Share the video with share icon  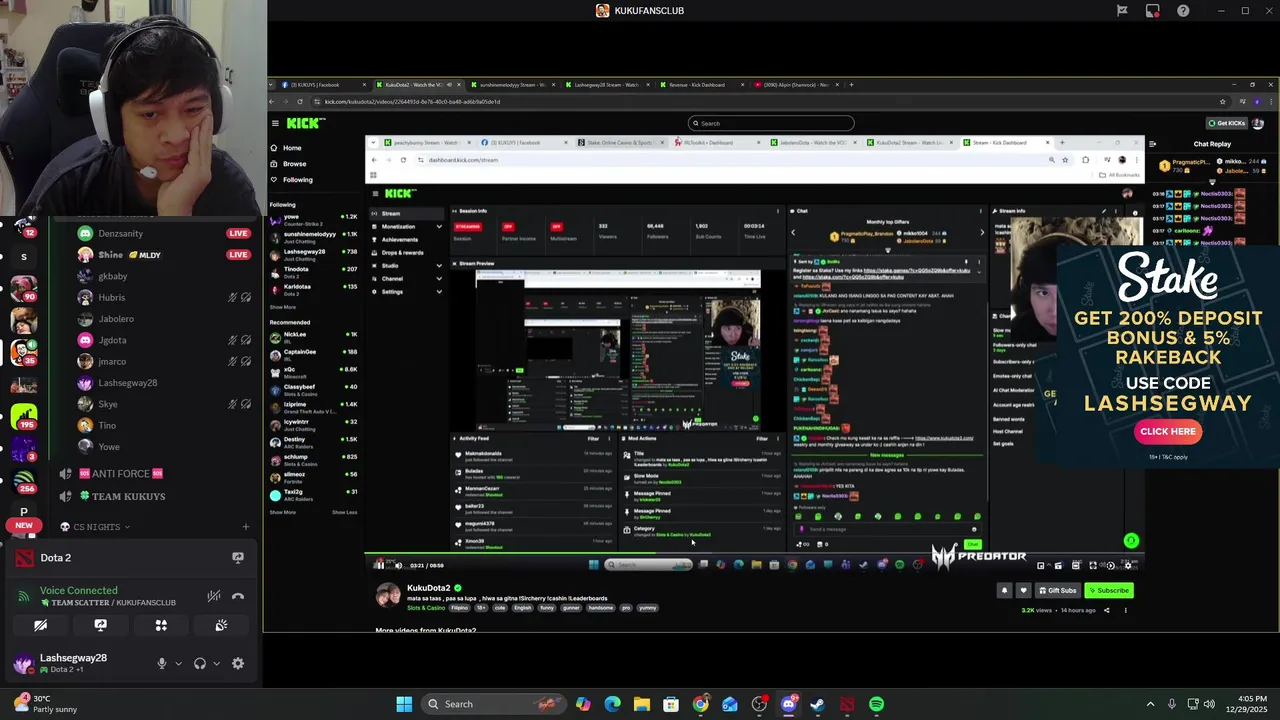pyautogui.click(x=1106, y=610)
